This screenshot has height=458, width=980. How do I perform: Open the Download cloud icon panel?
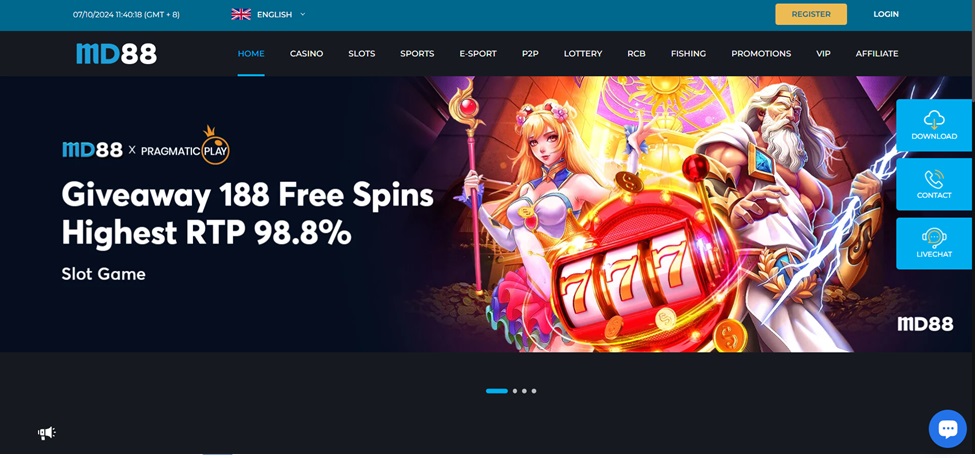pos(934,125)
